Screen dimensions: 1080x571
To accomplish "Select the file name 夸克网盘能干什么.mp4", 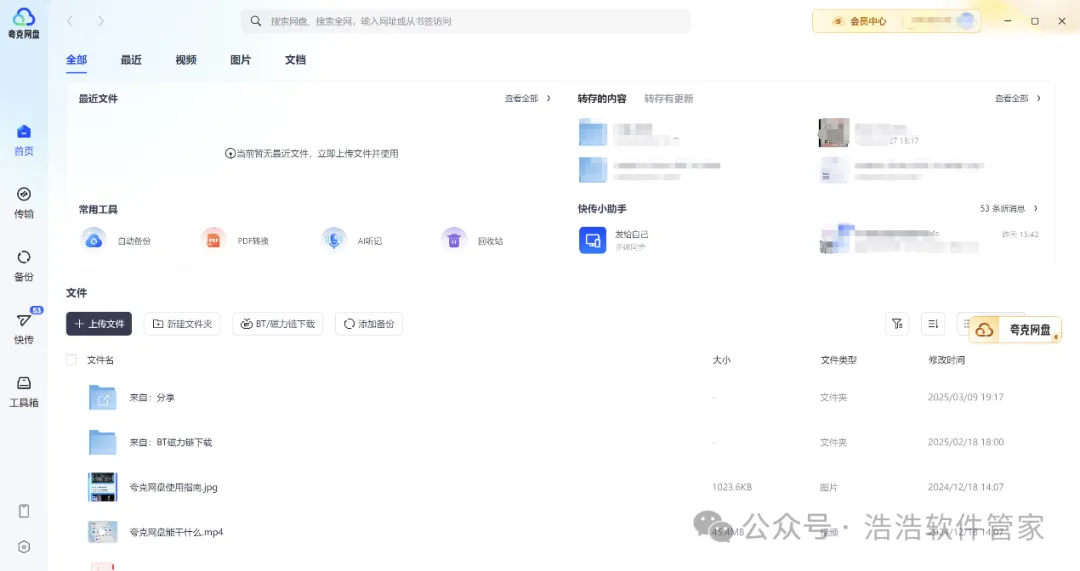I will tap(176, 532).
